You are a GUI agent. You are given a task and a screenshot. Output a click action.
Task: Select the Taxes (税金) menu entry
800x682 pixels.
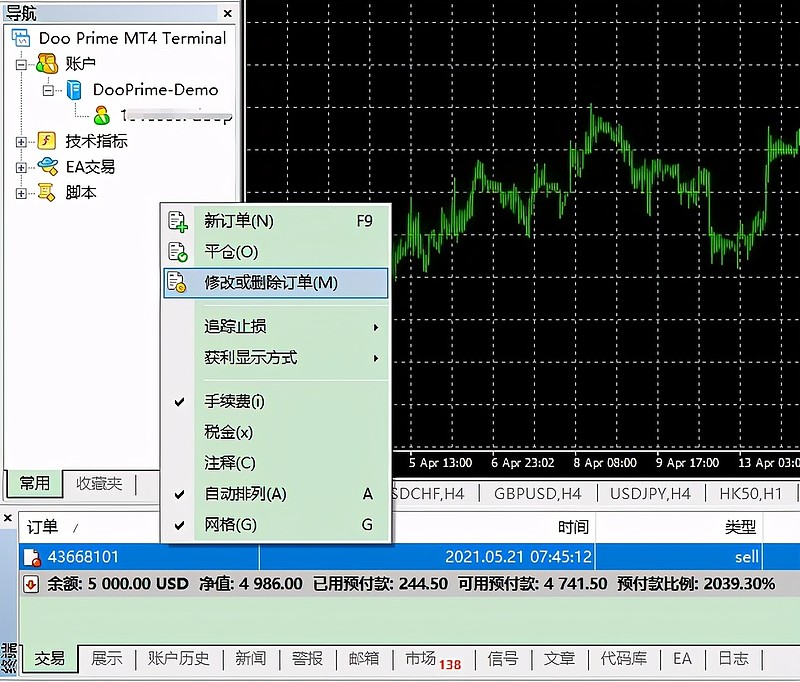pyautogui.click(x=229, y=432)
